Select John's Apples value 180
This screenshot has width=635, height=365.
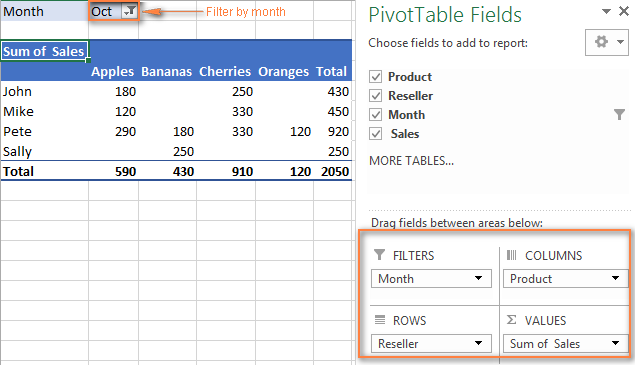(125, 92)
